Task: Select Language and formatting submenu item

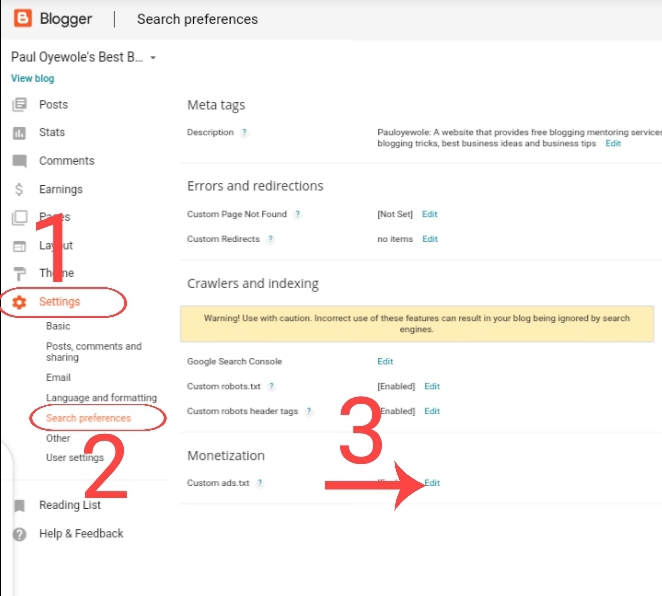Action: pyautogui.click(x=101, y=398)
